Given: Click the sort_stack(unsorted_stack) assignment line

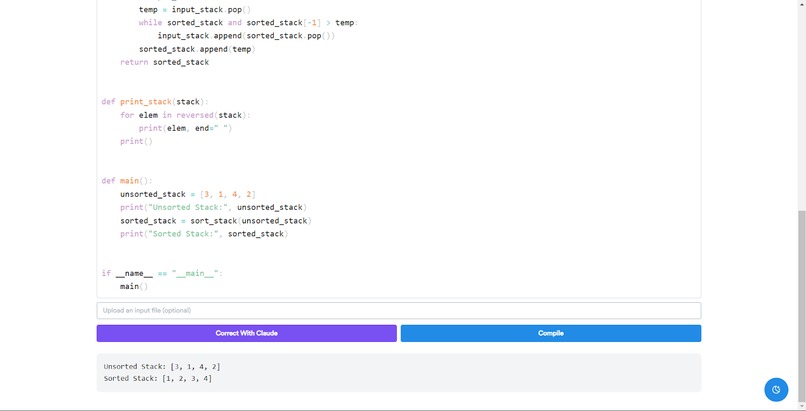Looking at the screenshot, I should (x=216, y=221).
